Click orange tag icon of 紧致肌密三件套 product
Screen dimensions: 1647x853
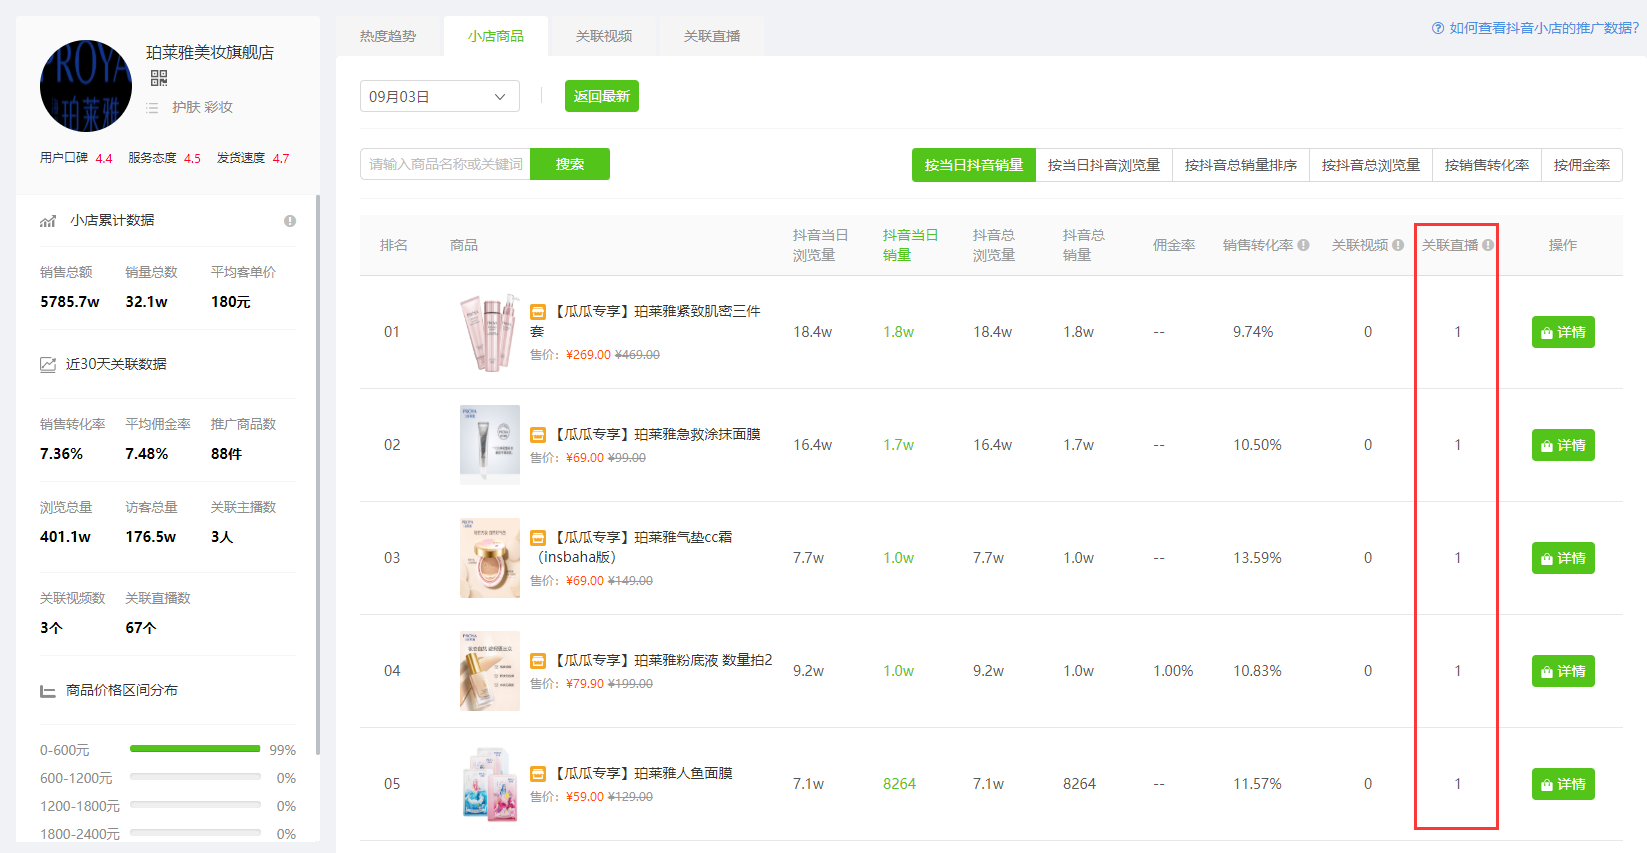538,312
